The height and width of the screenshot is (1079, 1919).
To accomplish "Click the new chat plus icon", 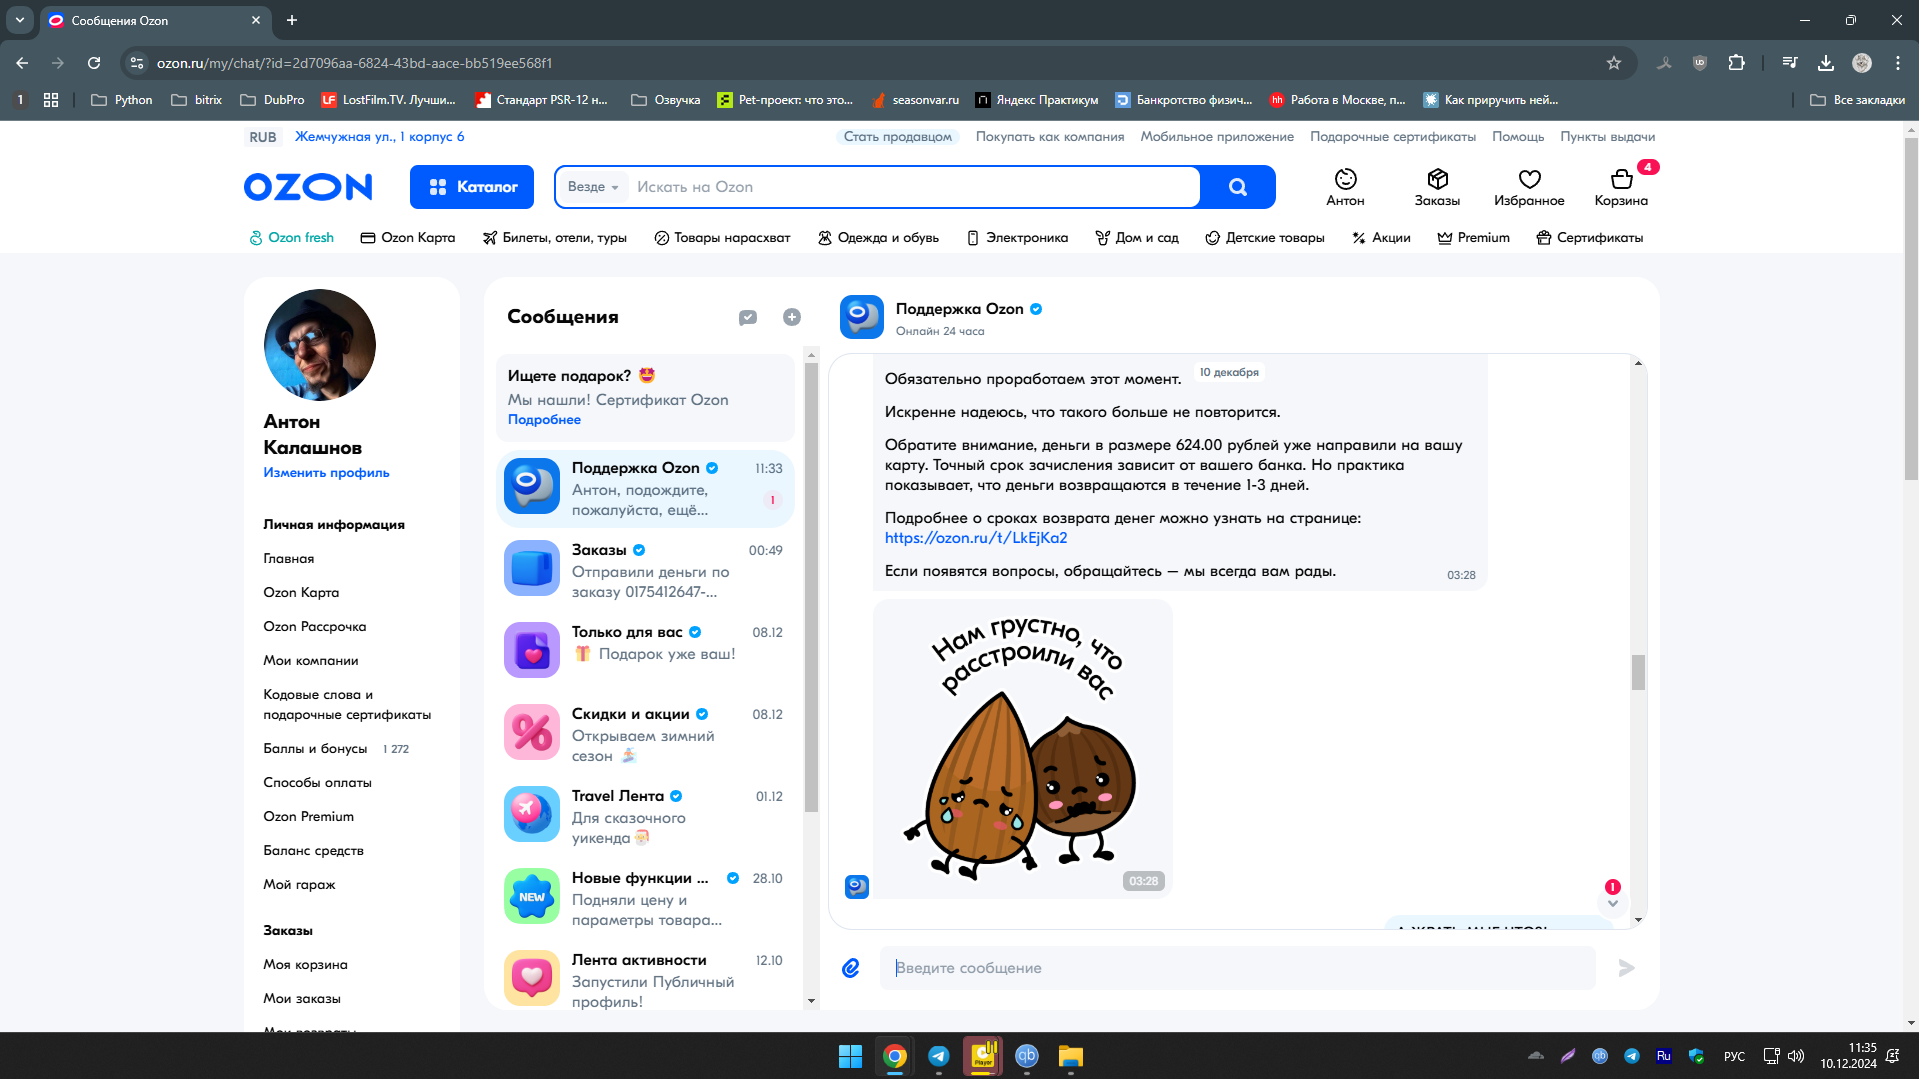I will 792,317.
